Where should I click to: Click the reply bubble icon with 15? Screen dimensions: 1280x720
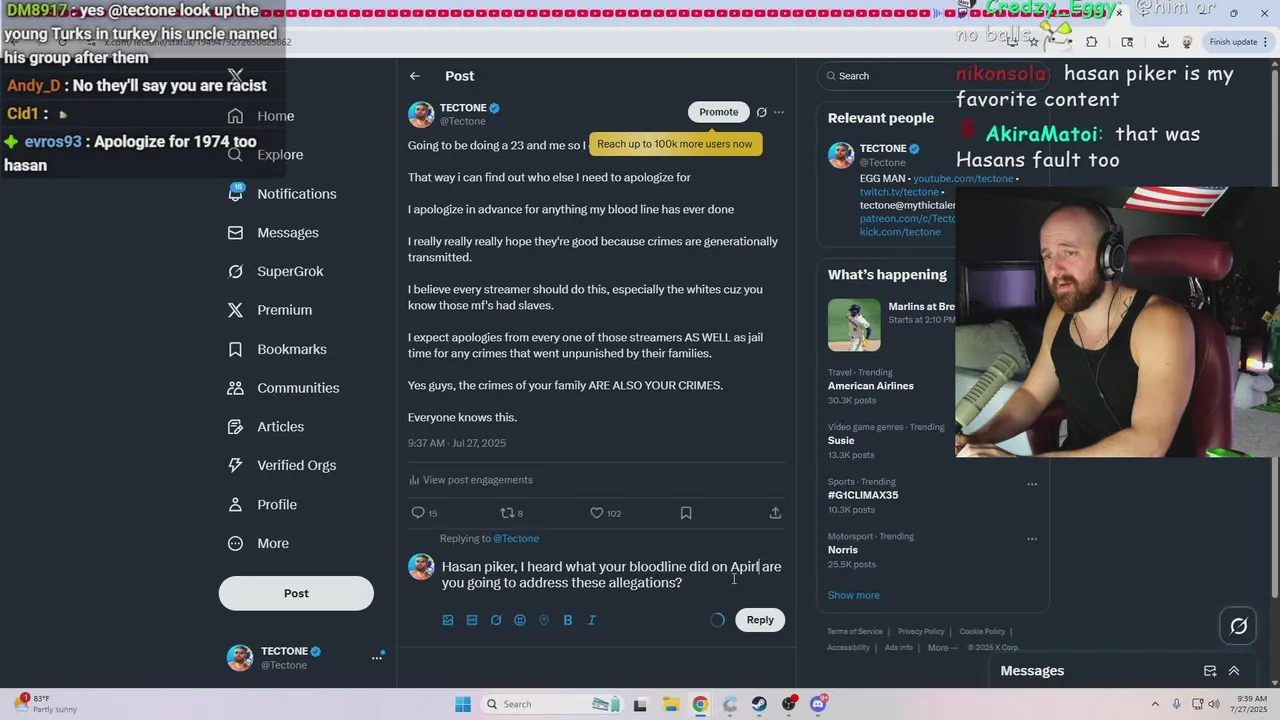click(x=418, y=513)
